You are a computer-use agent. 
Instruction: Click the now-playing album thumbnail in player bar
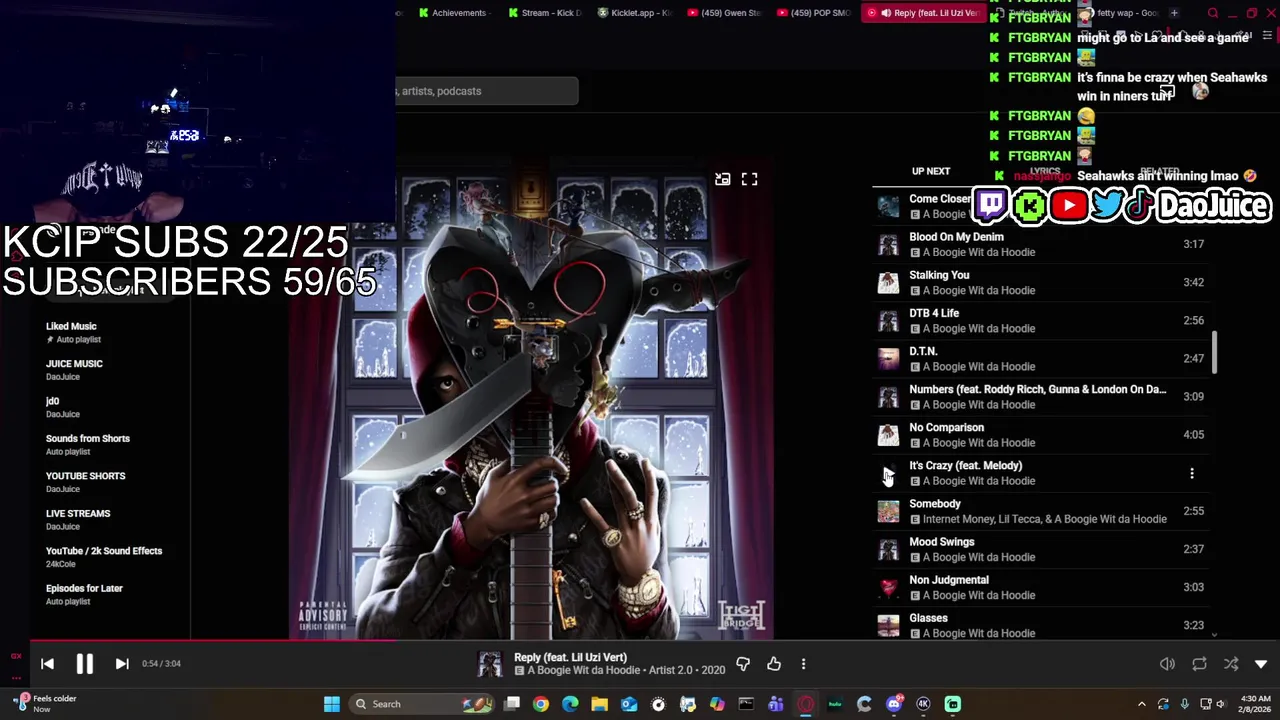490,664
